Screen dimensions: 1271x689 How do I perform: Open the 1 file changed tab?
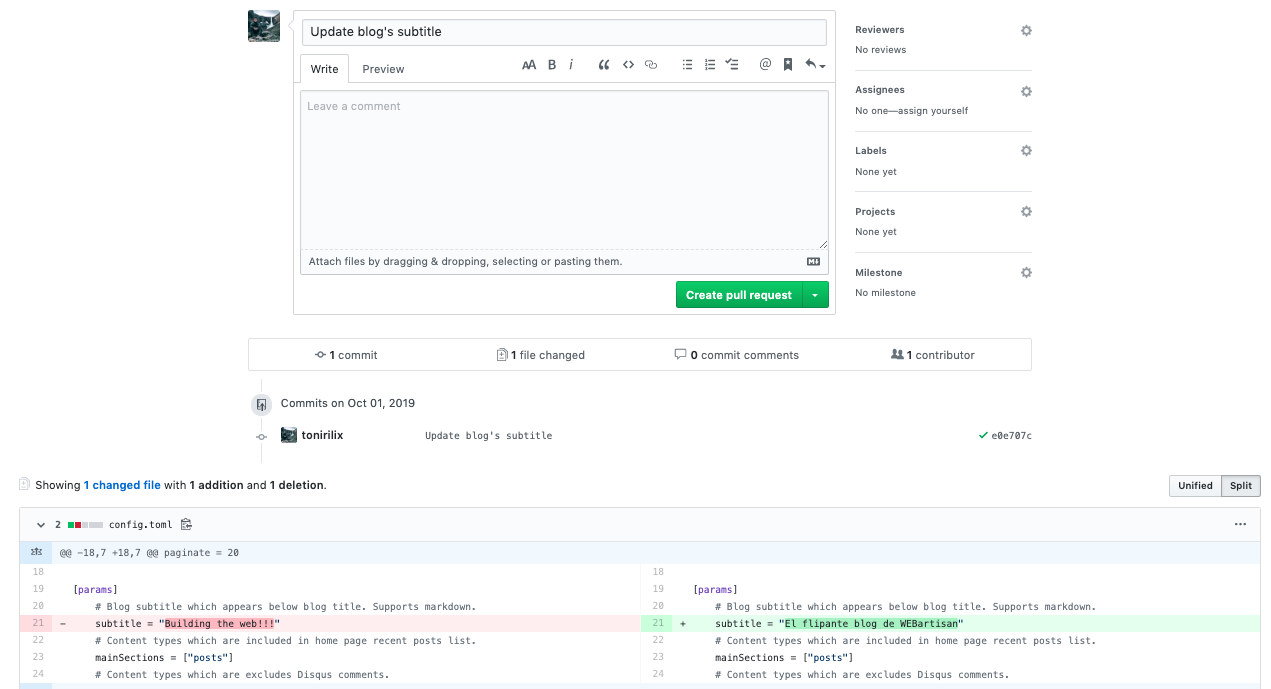click(541, 355)
